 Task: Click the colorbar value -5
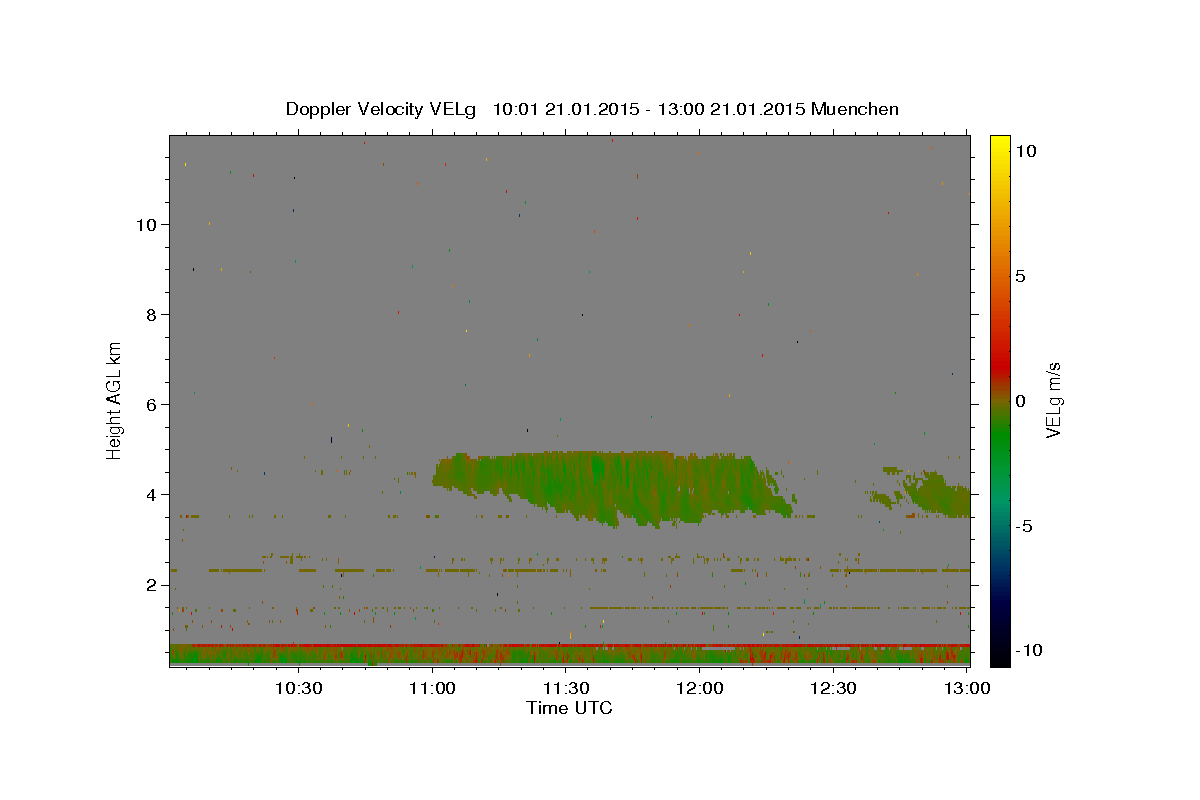1023,526
